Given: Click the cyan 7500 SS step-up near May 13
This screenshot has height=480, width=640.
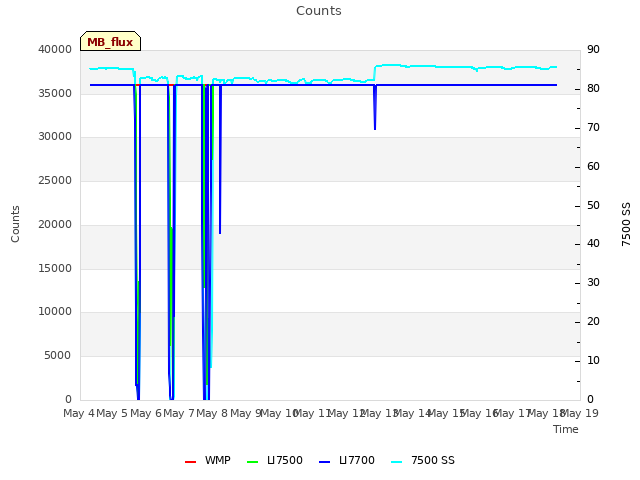Looking at the screenshot, I should pyautogui.click(x=375, y=73).
